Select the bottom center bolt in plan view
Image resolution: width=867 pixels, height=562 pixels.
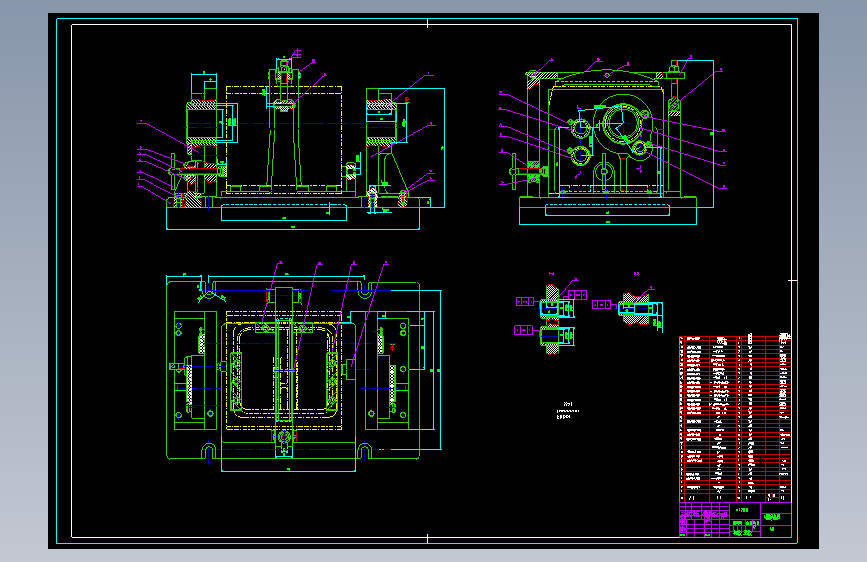pos(284,438)
